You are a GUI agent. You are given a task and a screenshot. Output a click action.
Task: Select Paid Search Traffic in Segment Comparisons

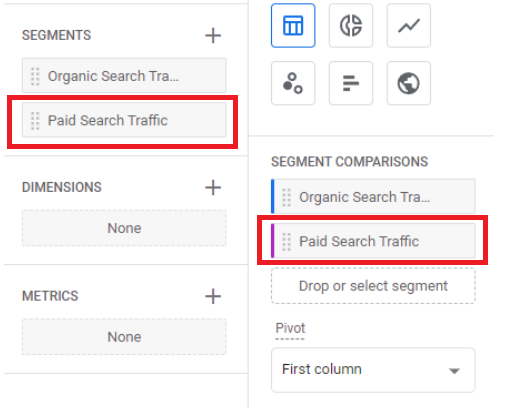coord(373,241)
